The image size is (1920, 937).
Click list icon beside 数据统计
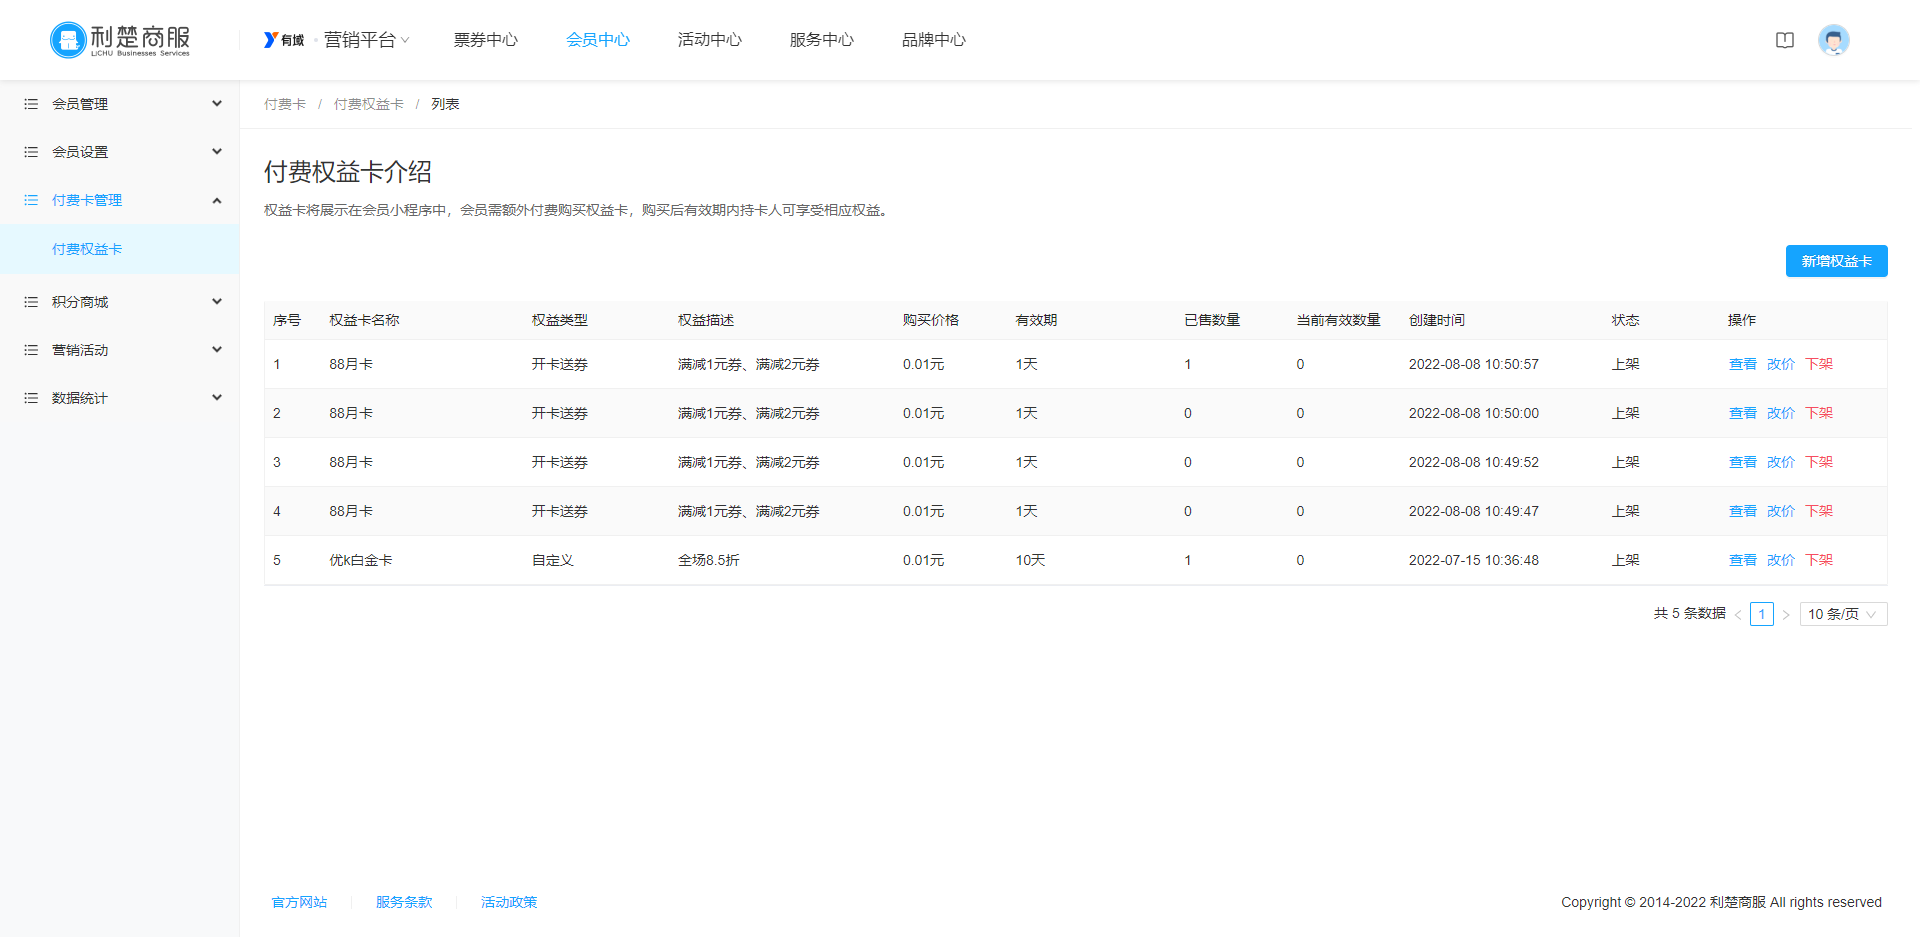click(31, 398)
